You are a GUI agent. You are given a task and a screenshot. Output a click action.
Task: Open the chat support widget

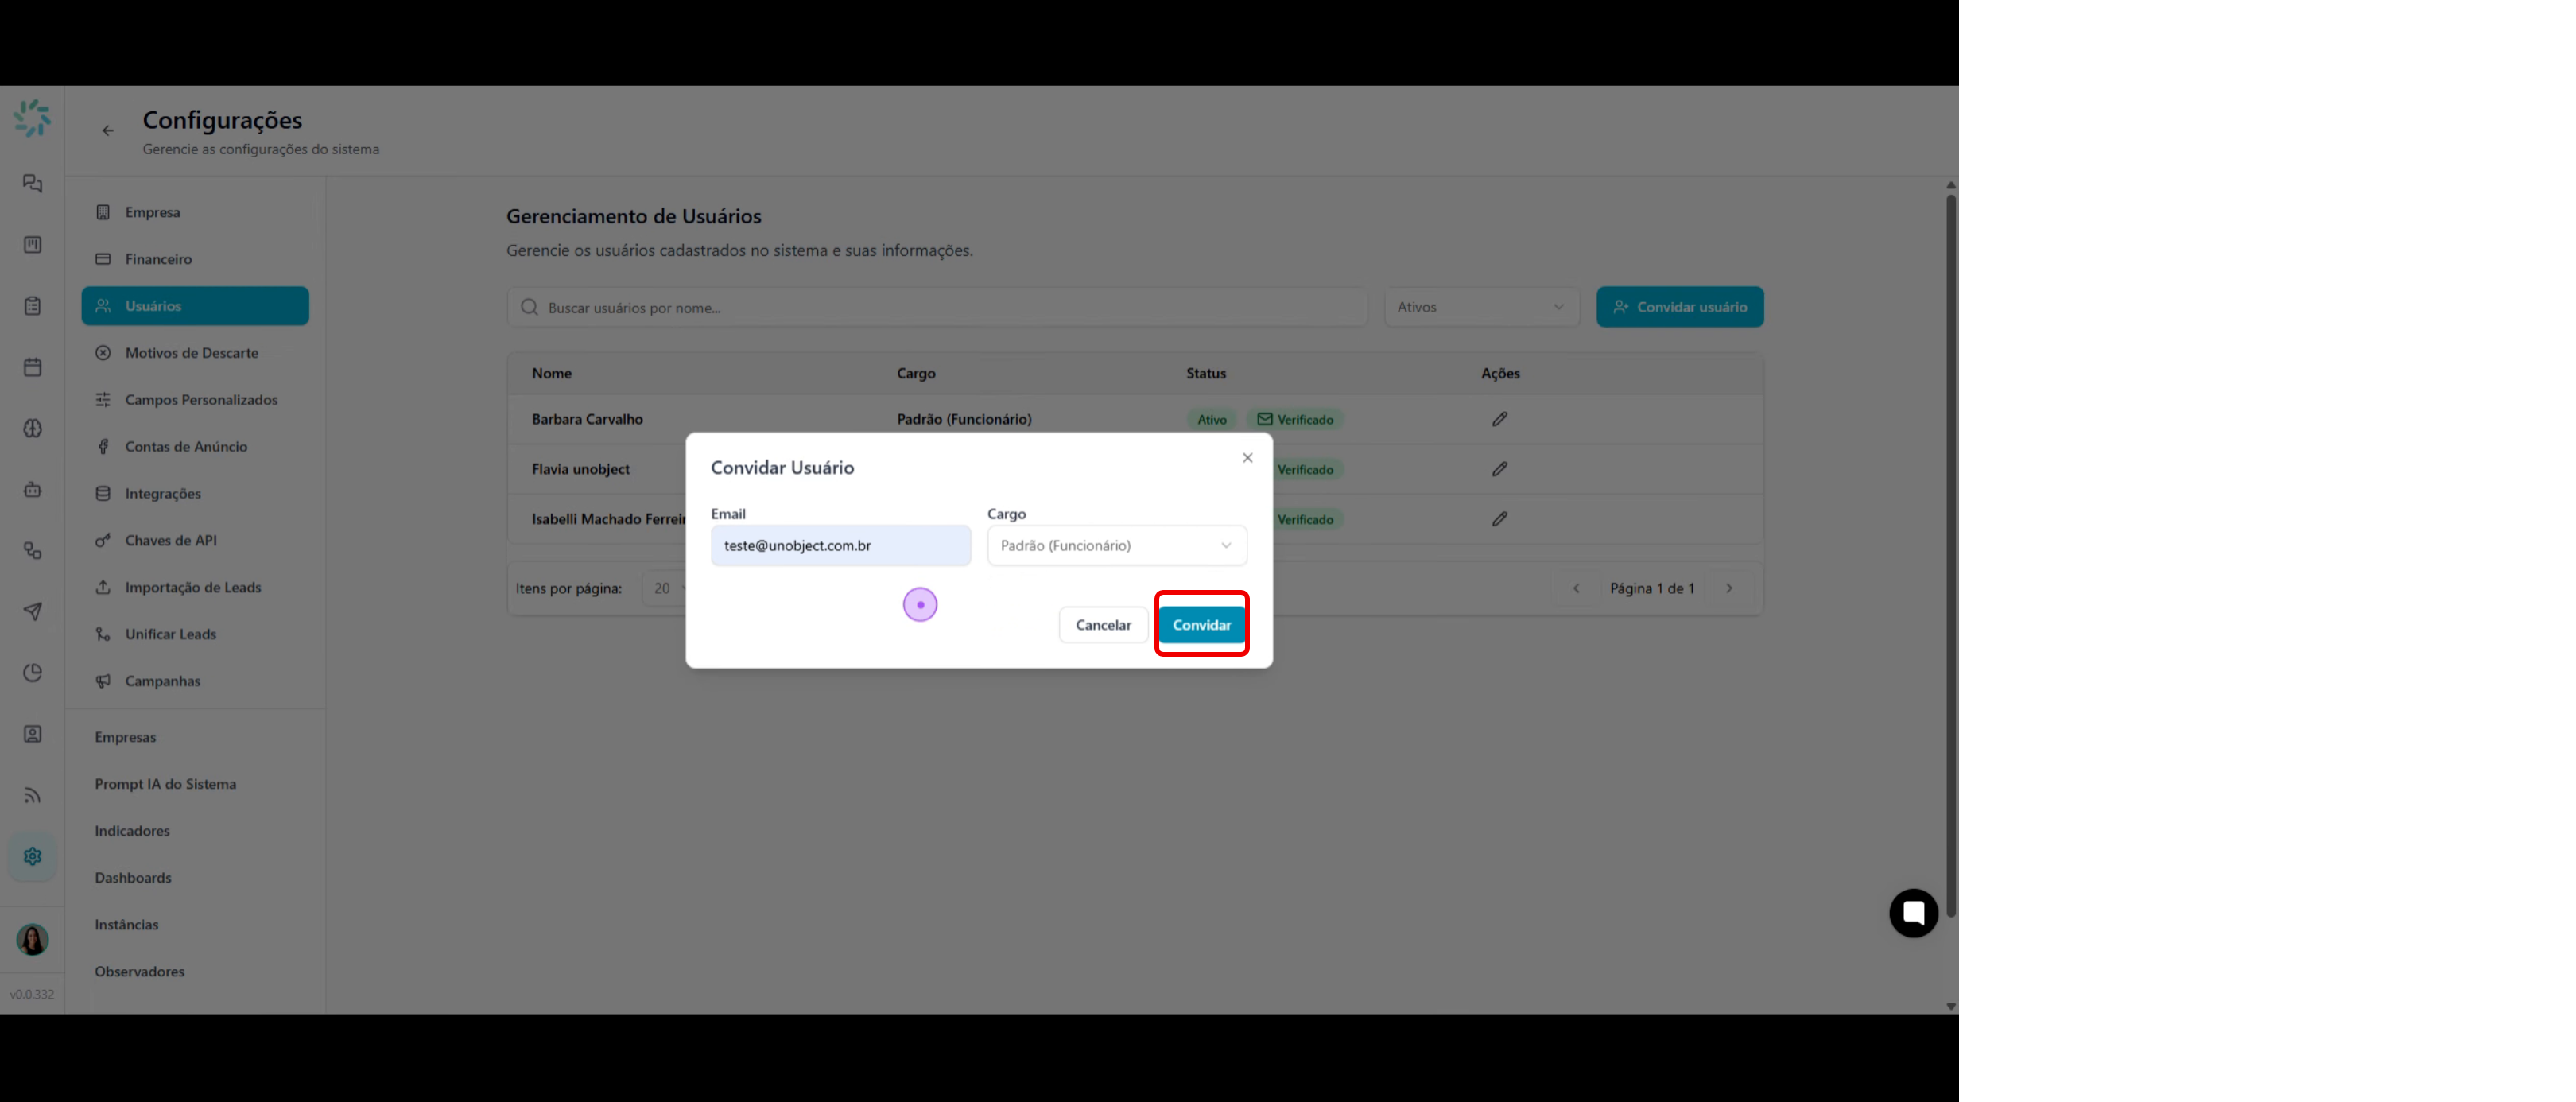(x=1913, y=912)
